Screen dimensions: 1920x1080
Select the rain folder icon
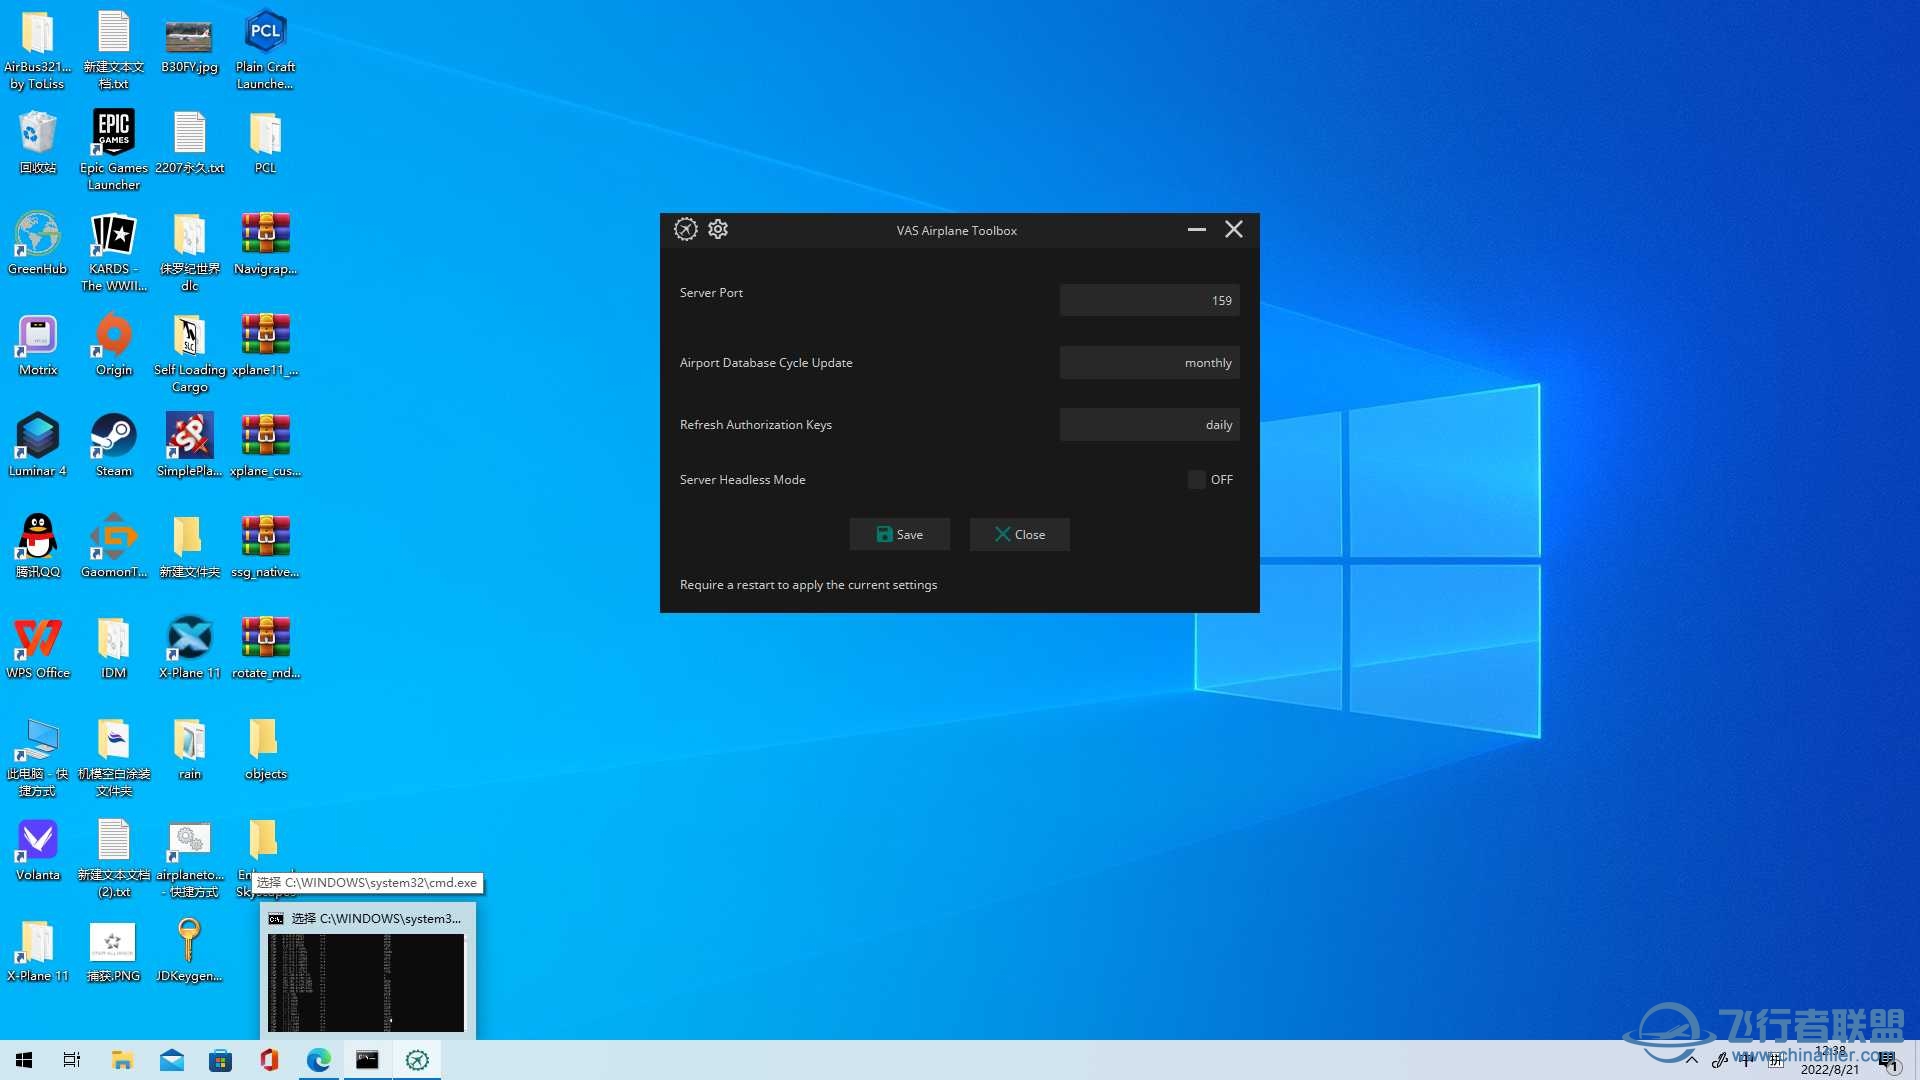pos(189,749)
